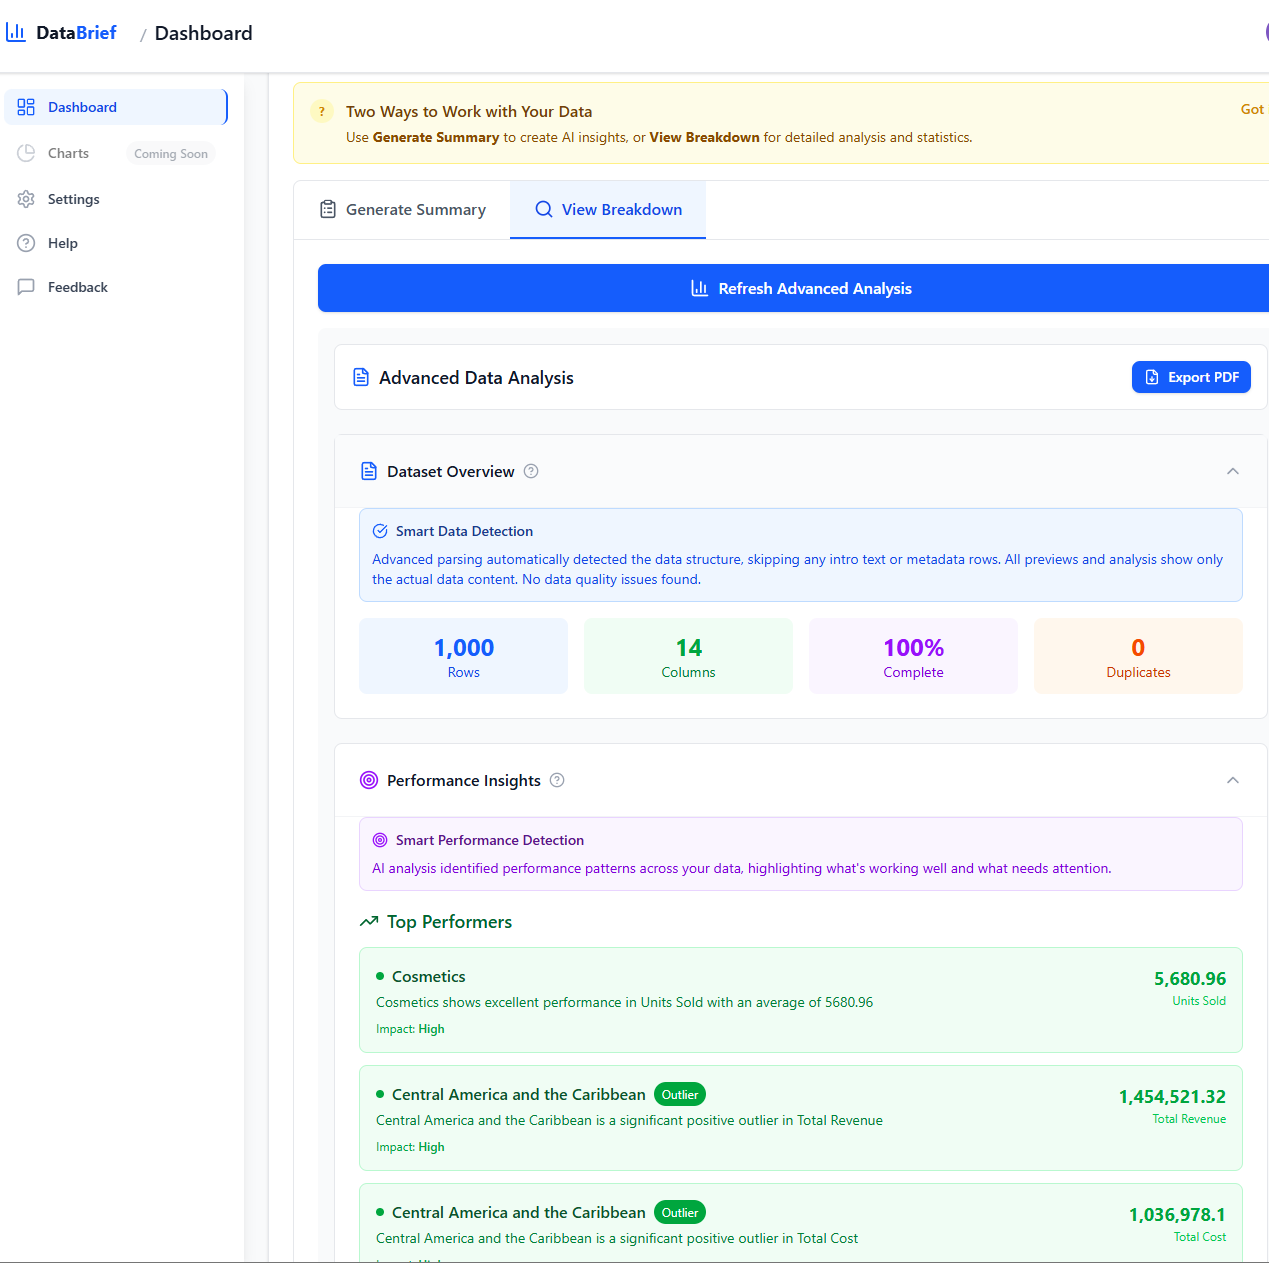Dismiss banner with Got it link

1254,109
